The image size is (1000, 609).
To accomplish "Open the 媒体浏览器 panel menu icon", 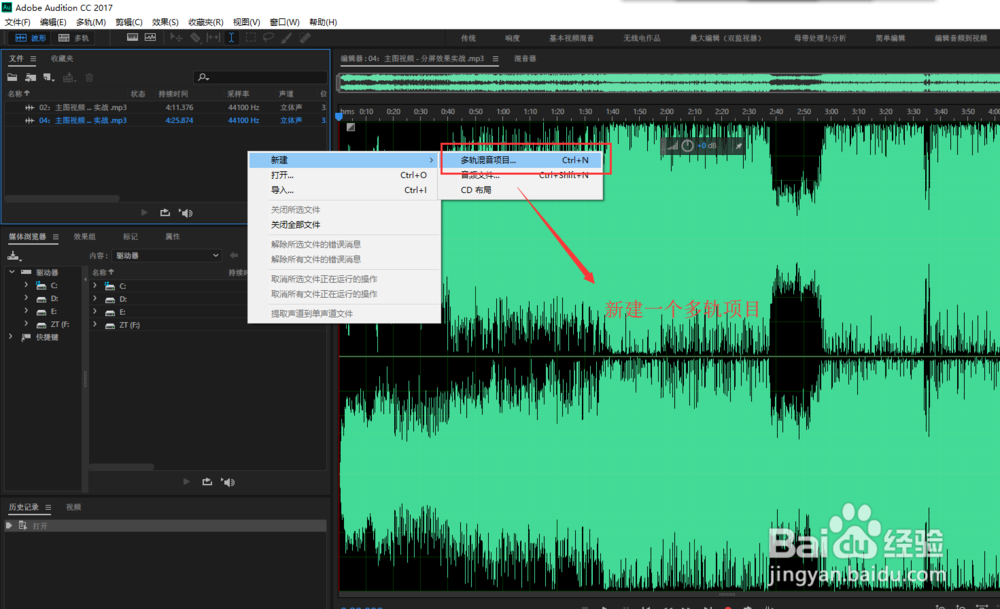I will [55, 237].
